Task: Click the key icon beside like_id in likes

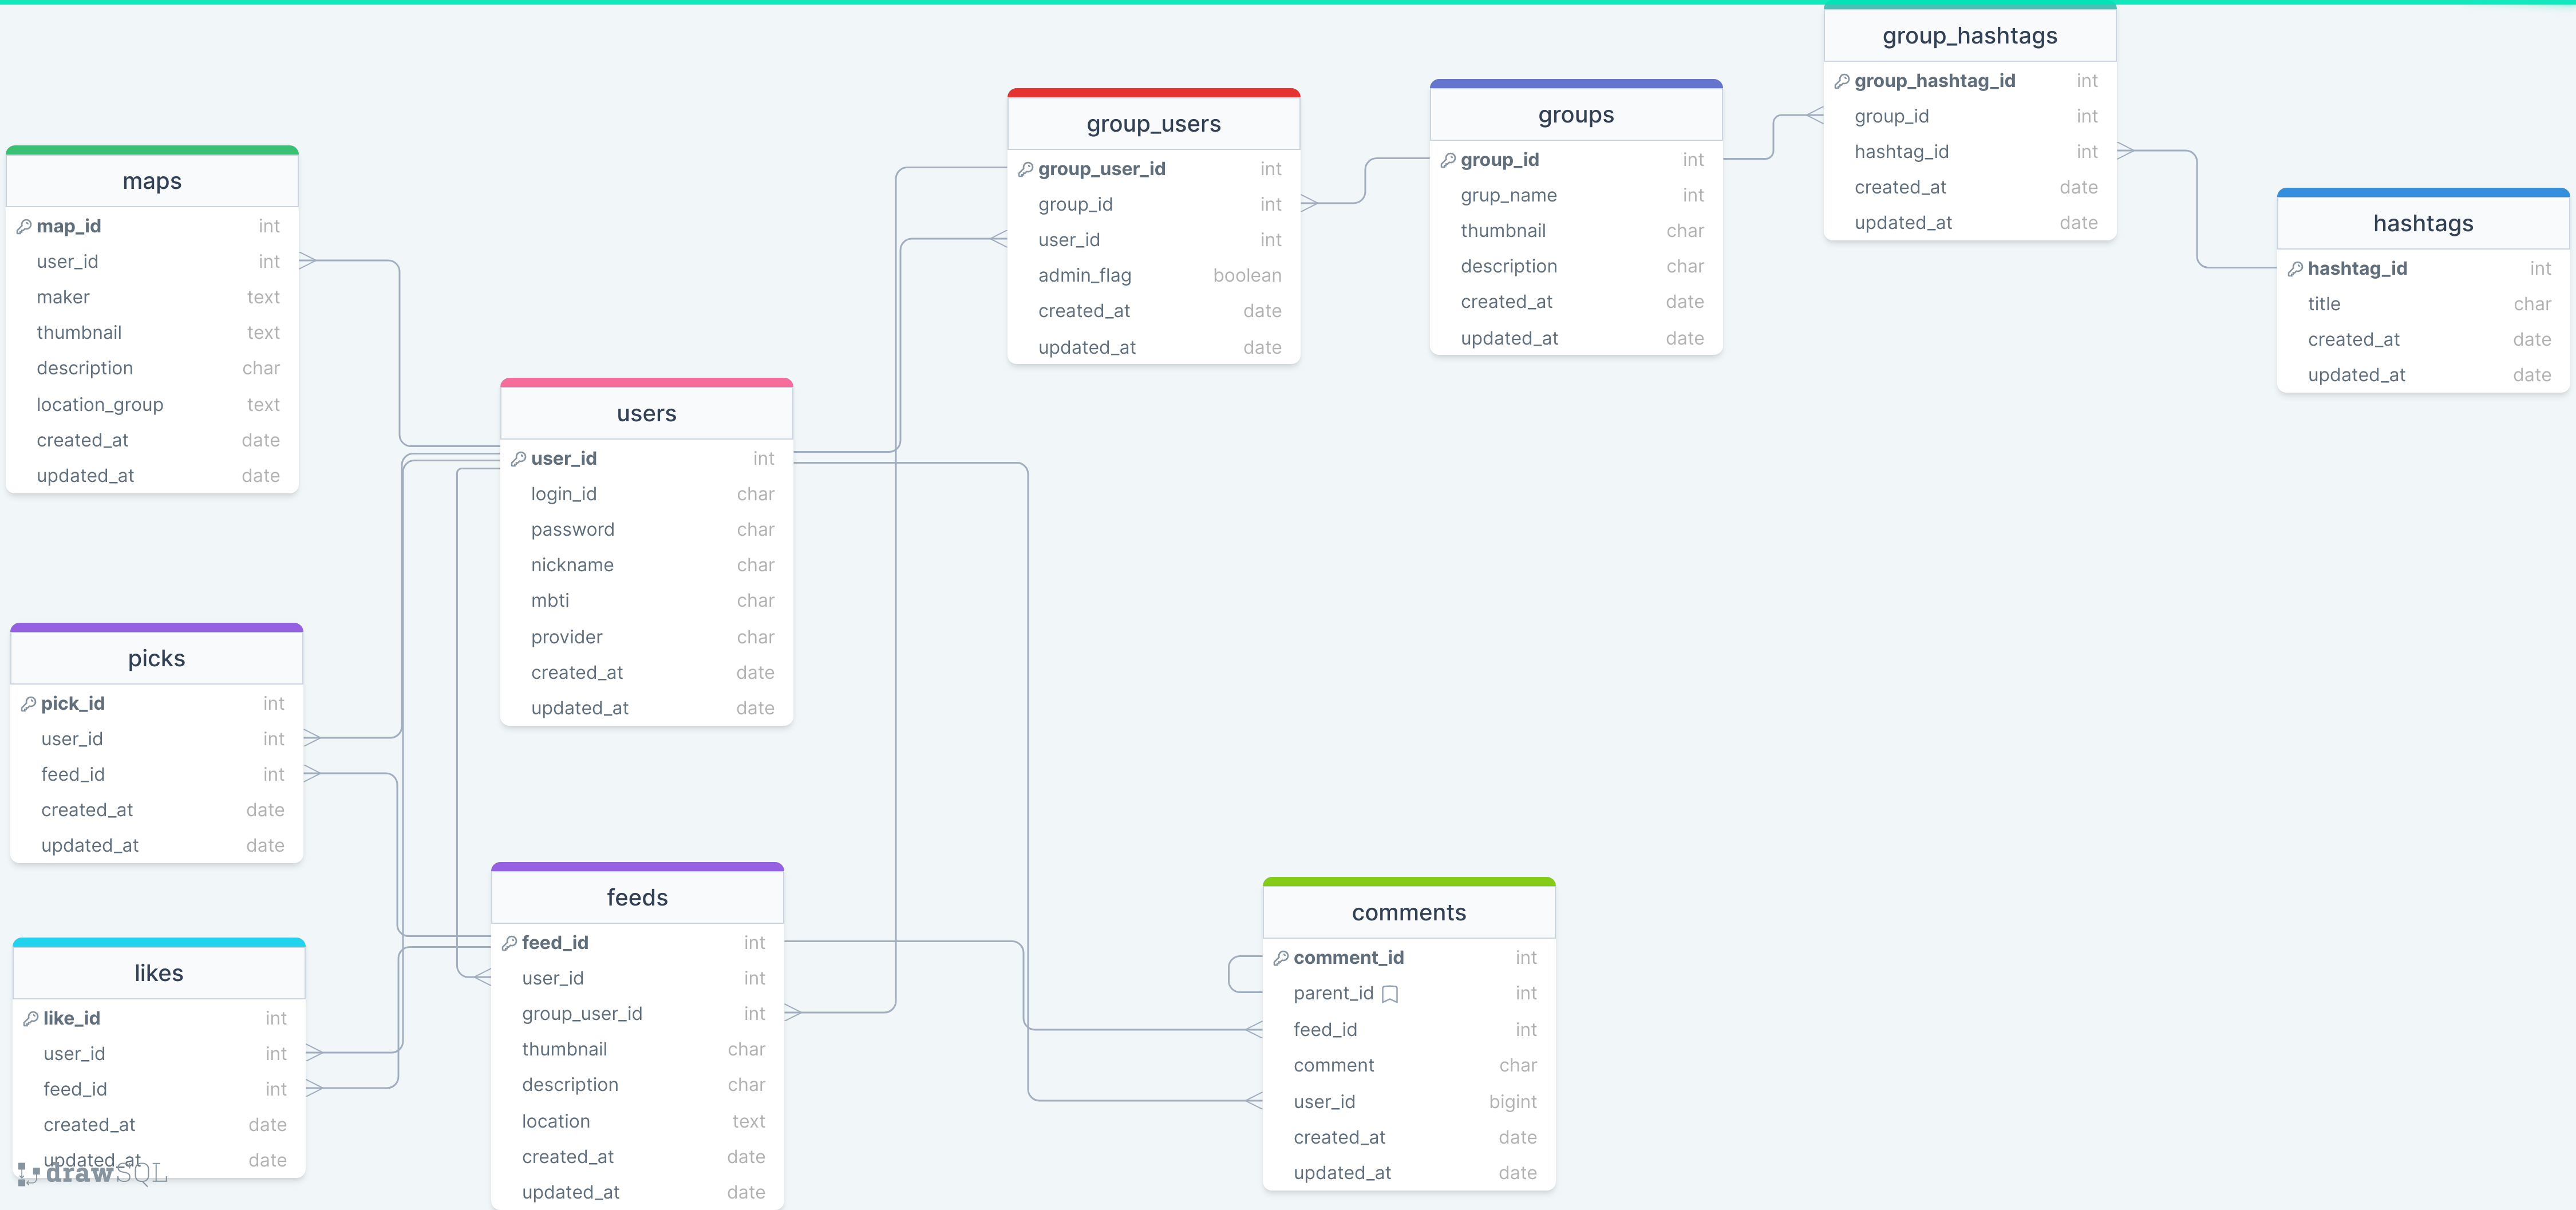Action: click(31, 1018)
